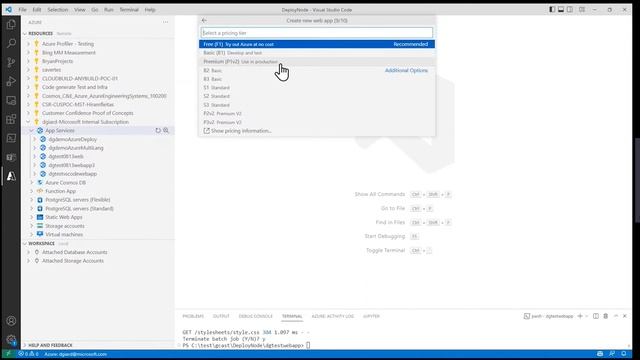Screen dimensions: 640x360
Task: Expand Azure Profiler - Testing subscription
Action: coord(29,44)
